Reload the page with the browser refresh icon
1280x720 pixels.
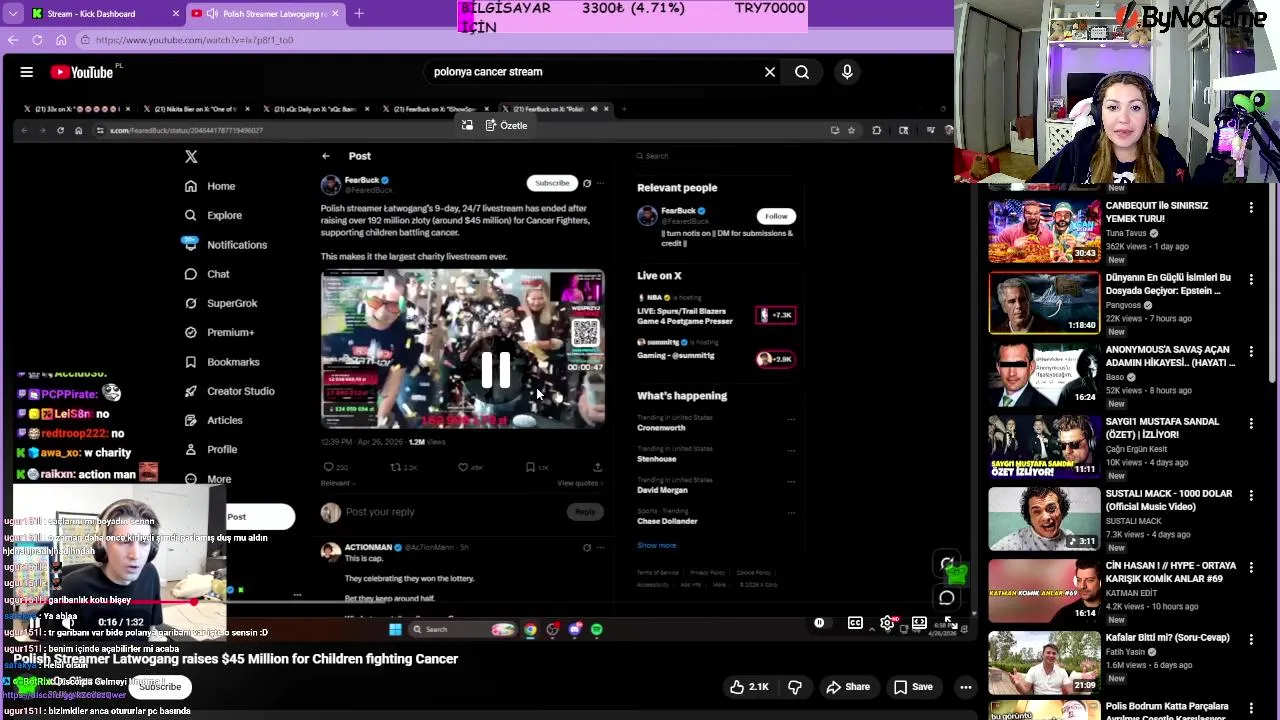pyautogui.click(x=37, y=40)
